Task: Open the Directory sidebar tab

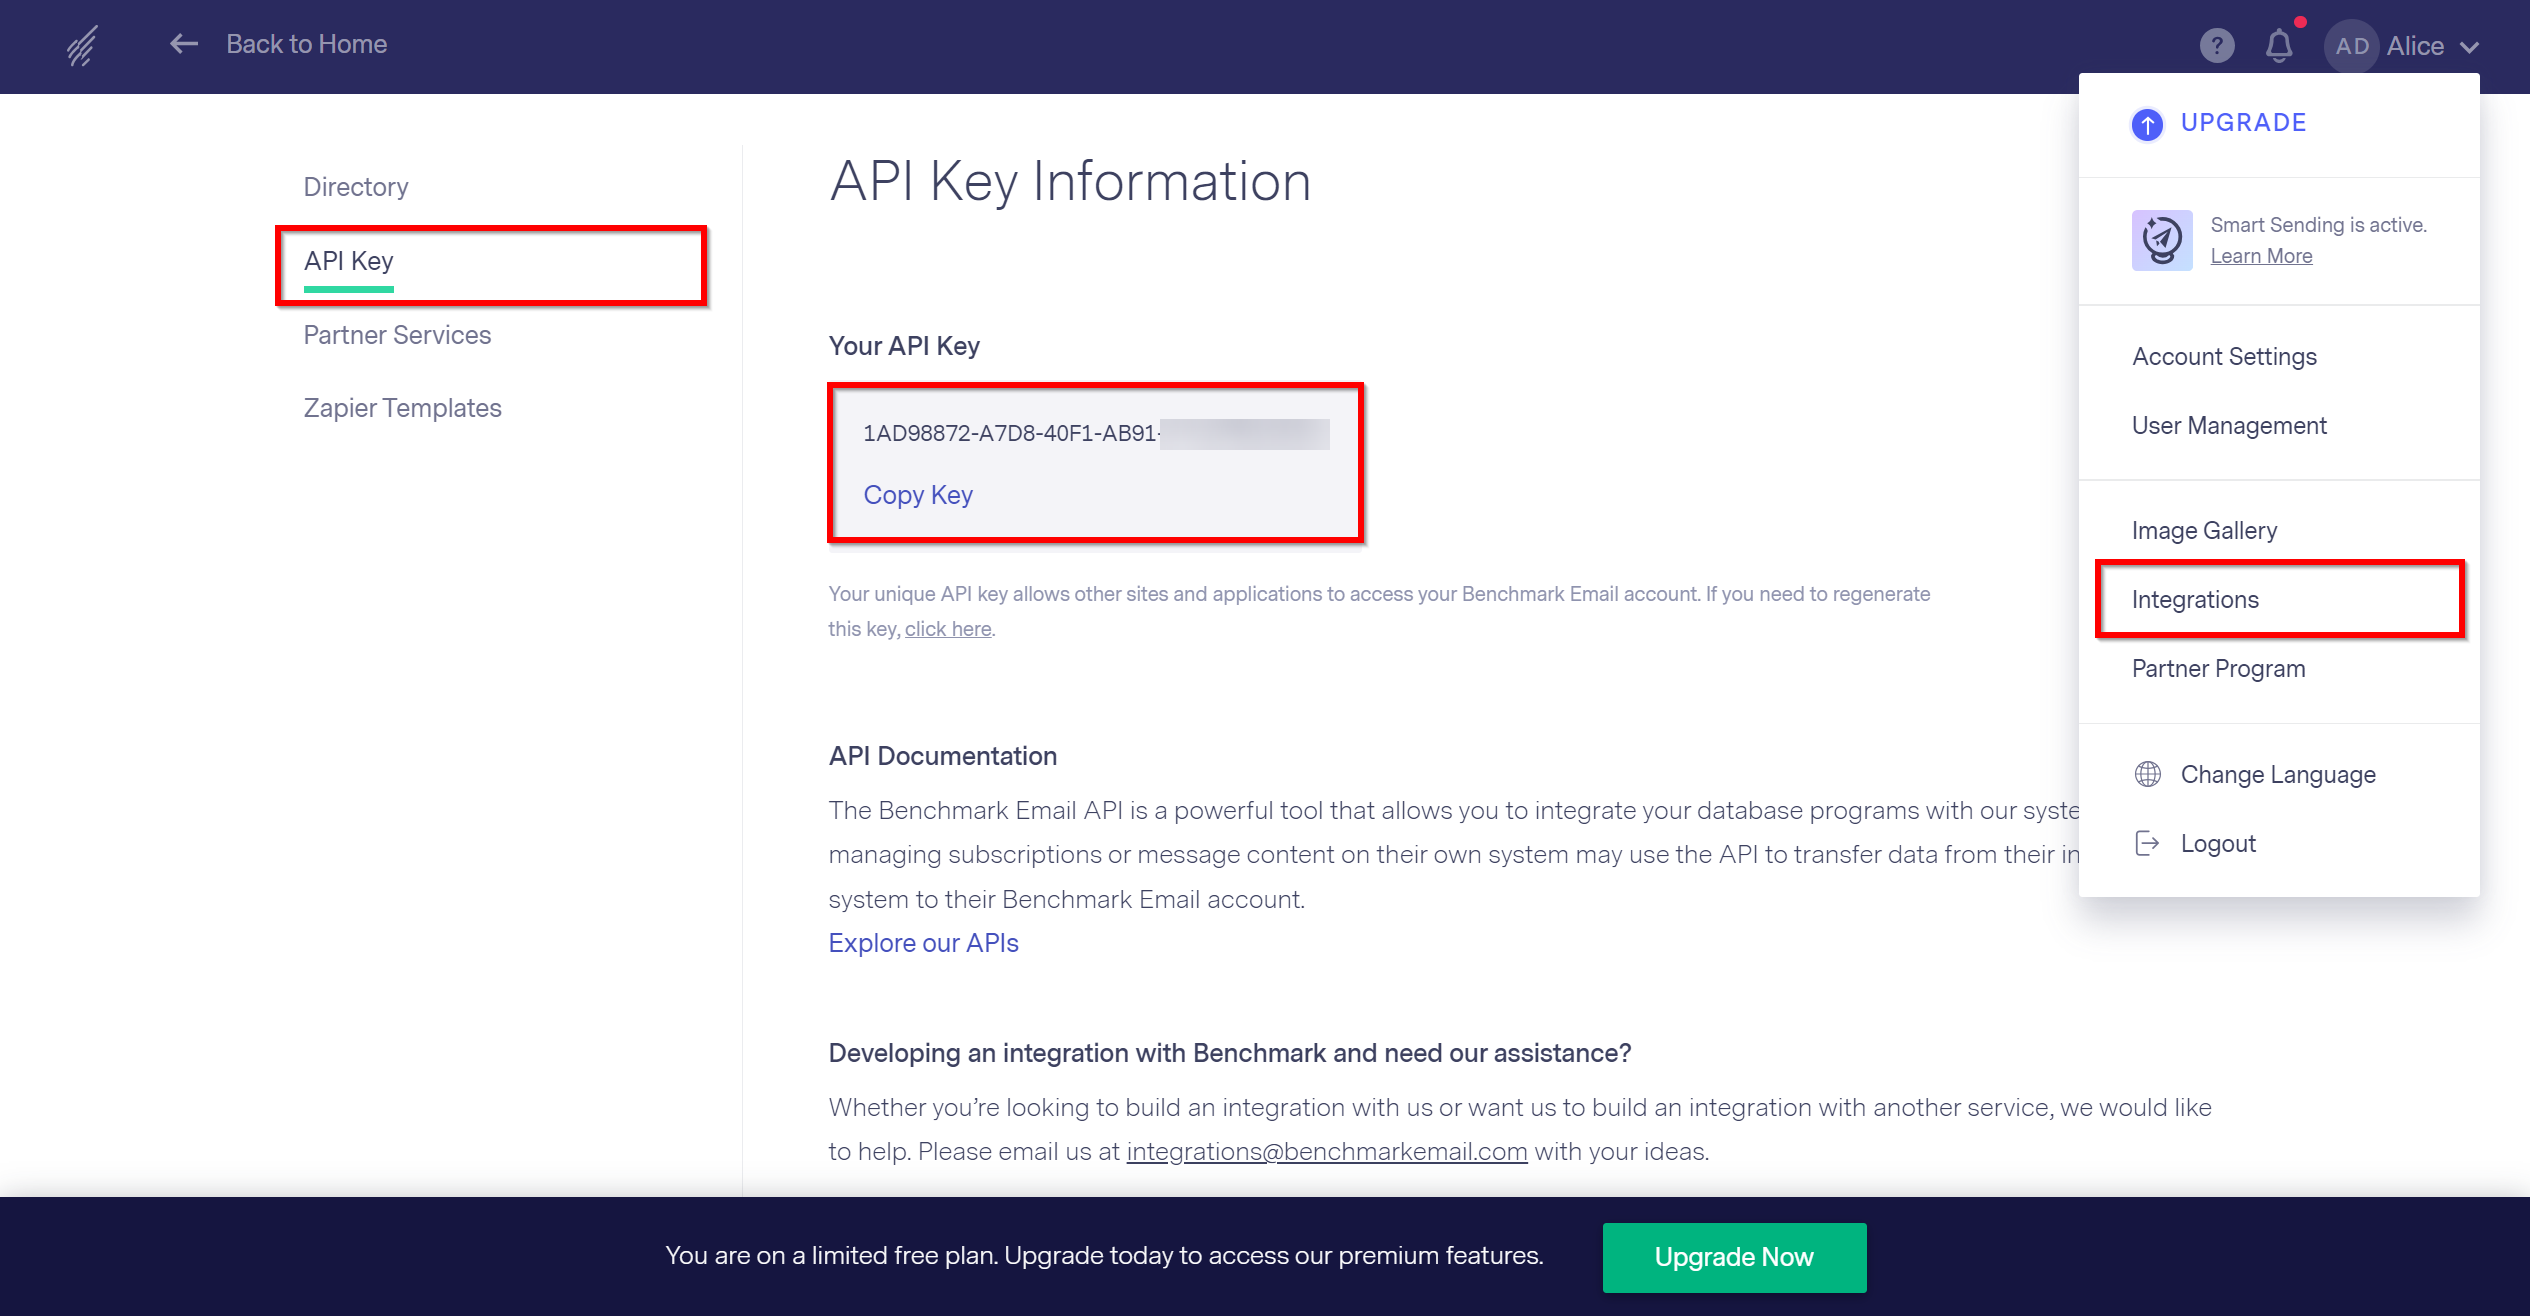Action: 356,187
